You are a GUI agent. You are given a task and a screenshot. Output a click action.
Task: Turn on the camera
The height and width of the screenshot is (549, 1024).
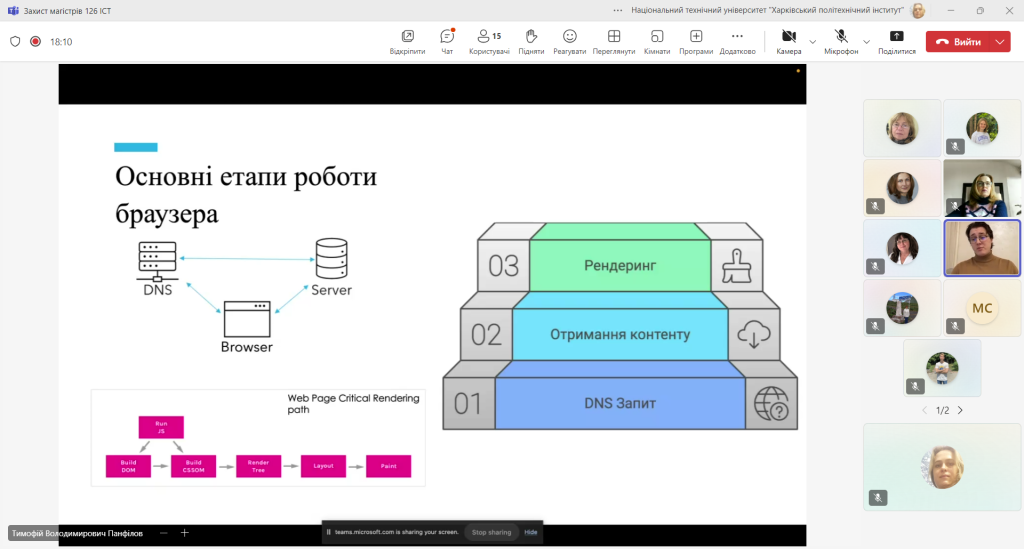coord(789,41)
